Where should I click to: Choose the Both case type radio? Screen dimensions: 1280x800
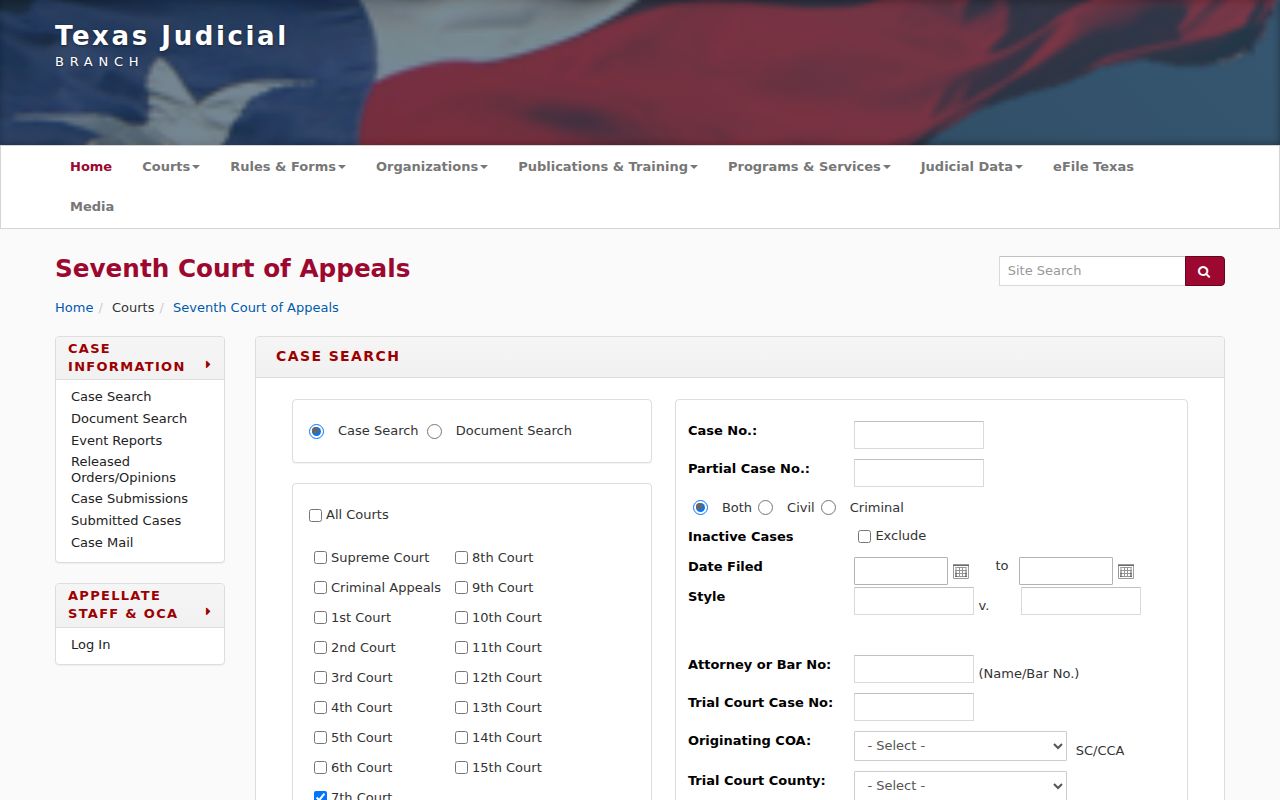pyautogui.click(x=700, y=508)
